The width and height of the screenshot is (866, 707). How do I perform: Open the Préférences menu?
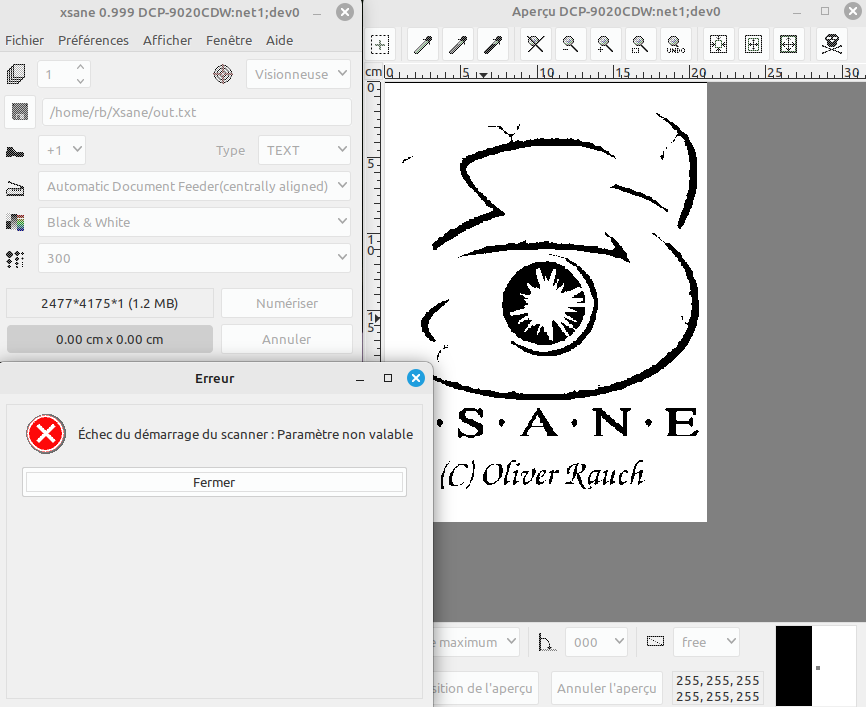coord(93,40)
